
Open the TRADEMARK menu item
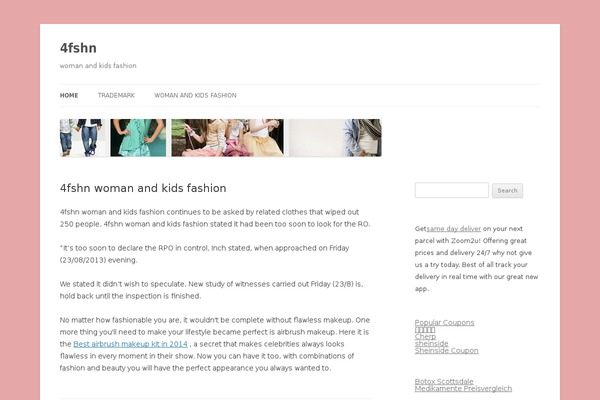(x=116, y=95)
